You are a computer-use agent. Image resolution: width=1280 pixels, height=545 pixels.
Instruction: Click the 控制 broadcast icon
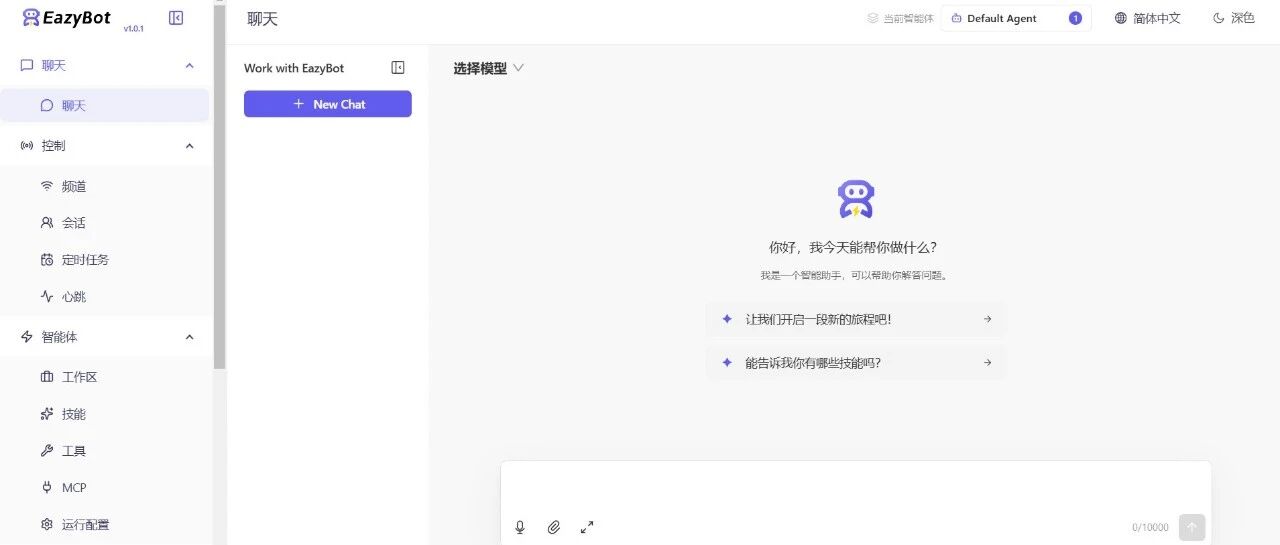27,146
